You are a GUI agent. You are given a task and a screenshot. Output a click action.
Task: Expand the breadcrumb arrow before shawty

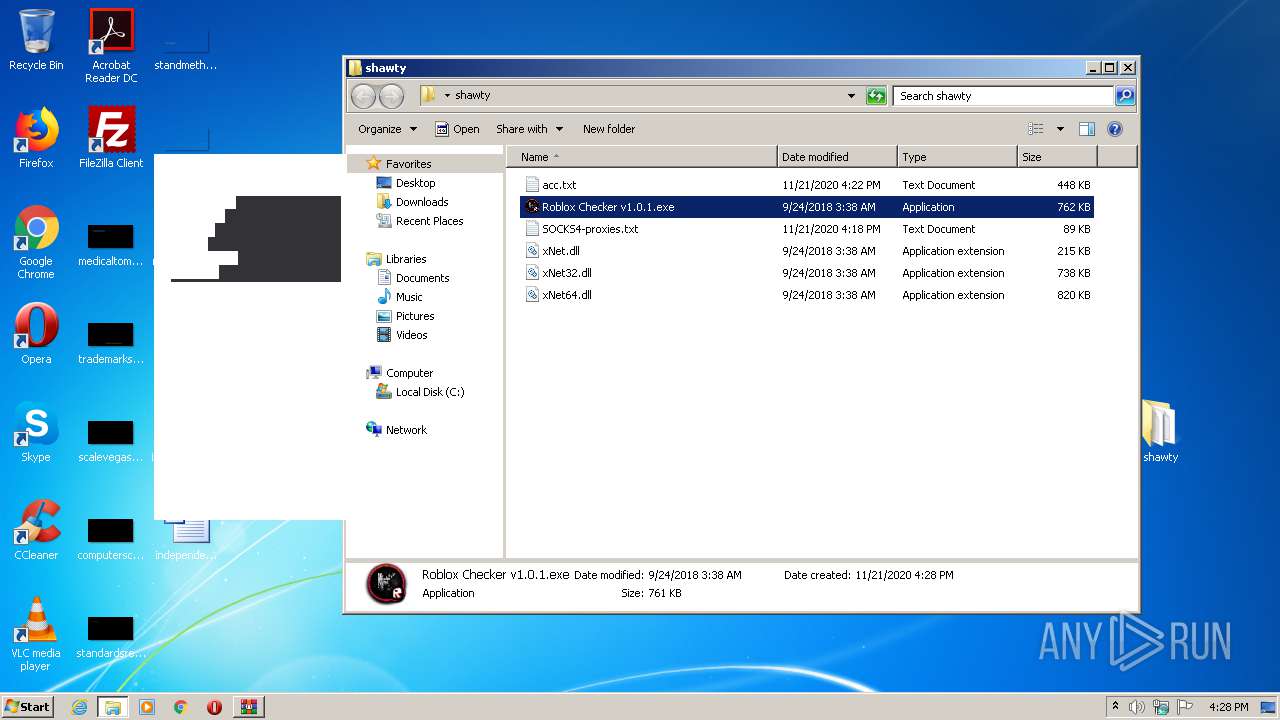[x=448, y=96]
